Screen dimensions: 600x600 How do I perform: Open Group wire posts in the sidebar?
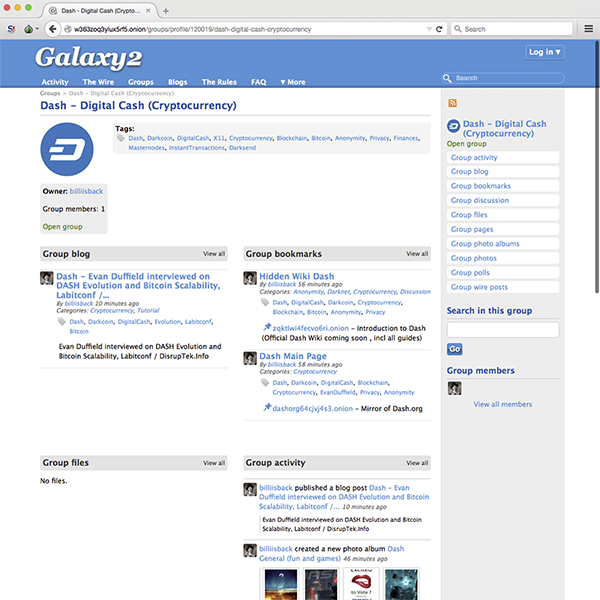pos(503,287)
